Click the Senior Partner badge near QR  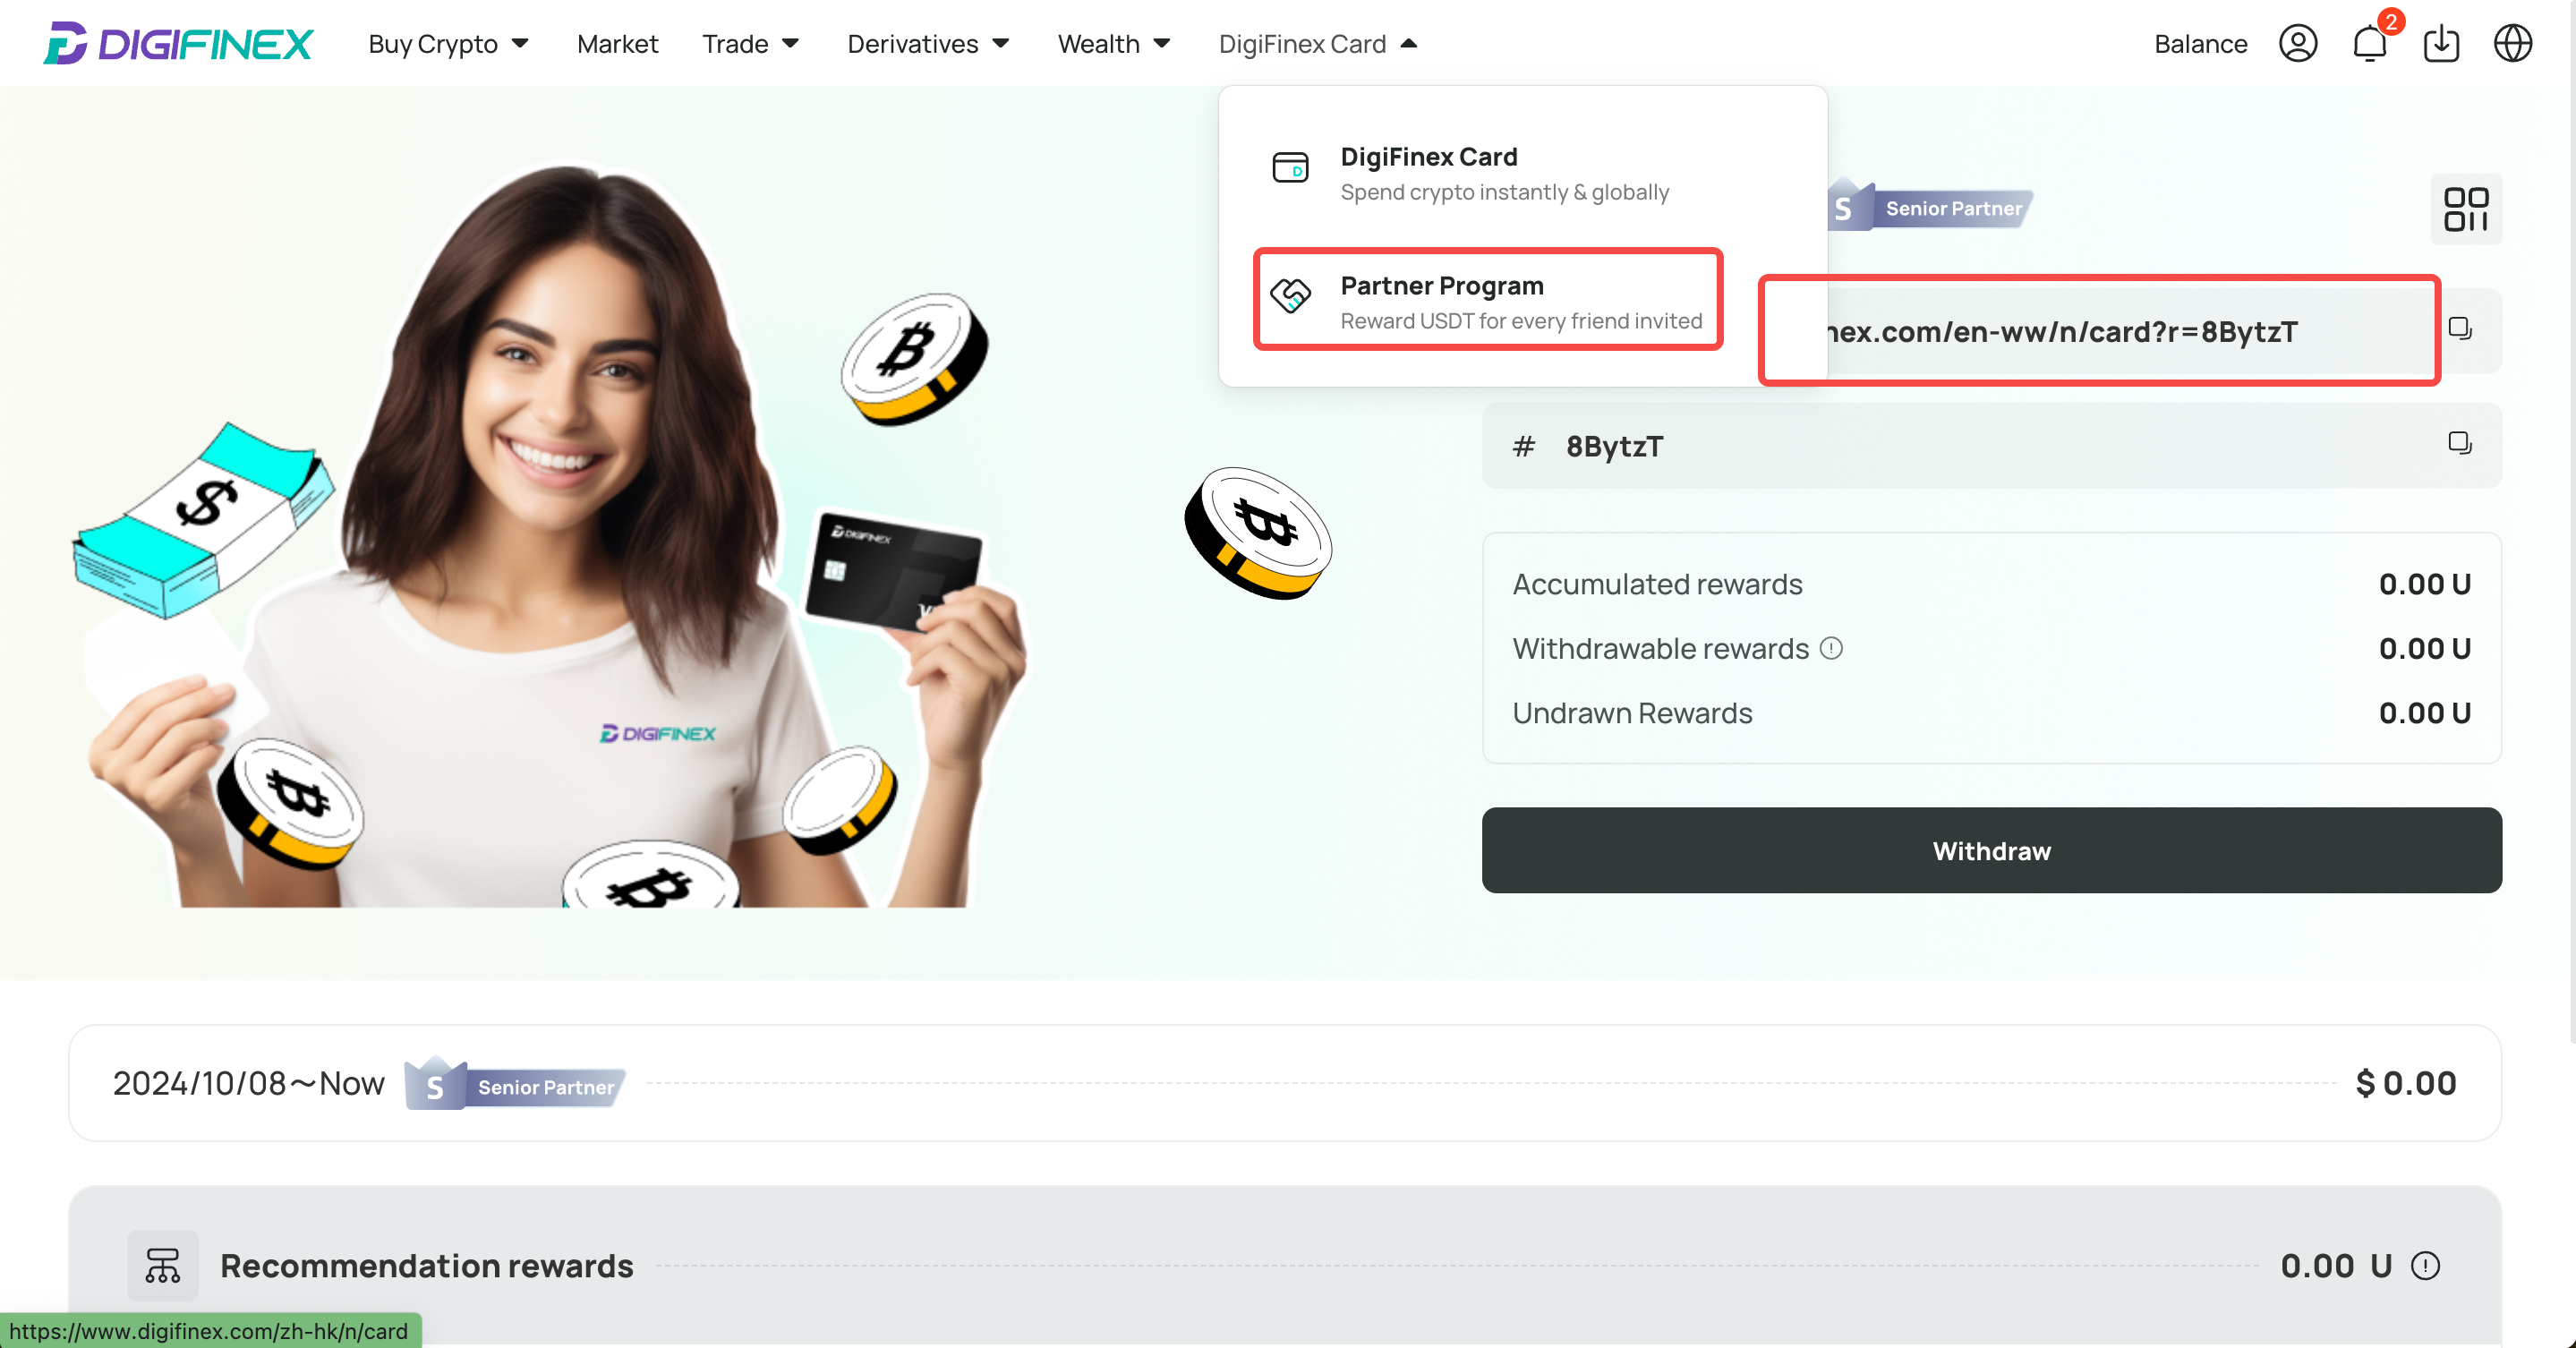(x=1930, y=207)
